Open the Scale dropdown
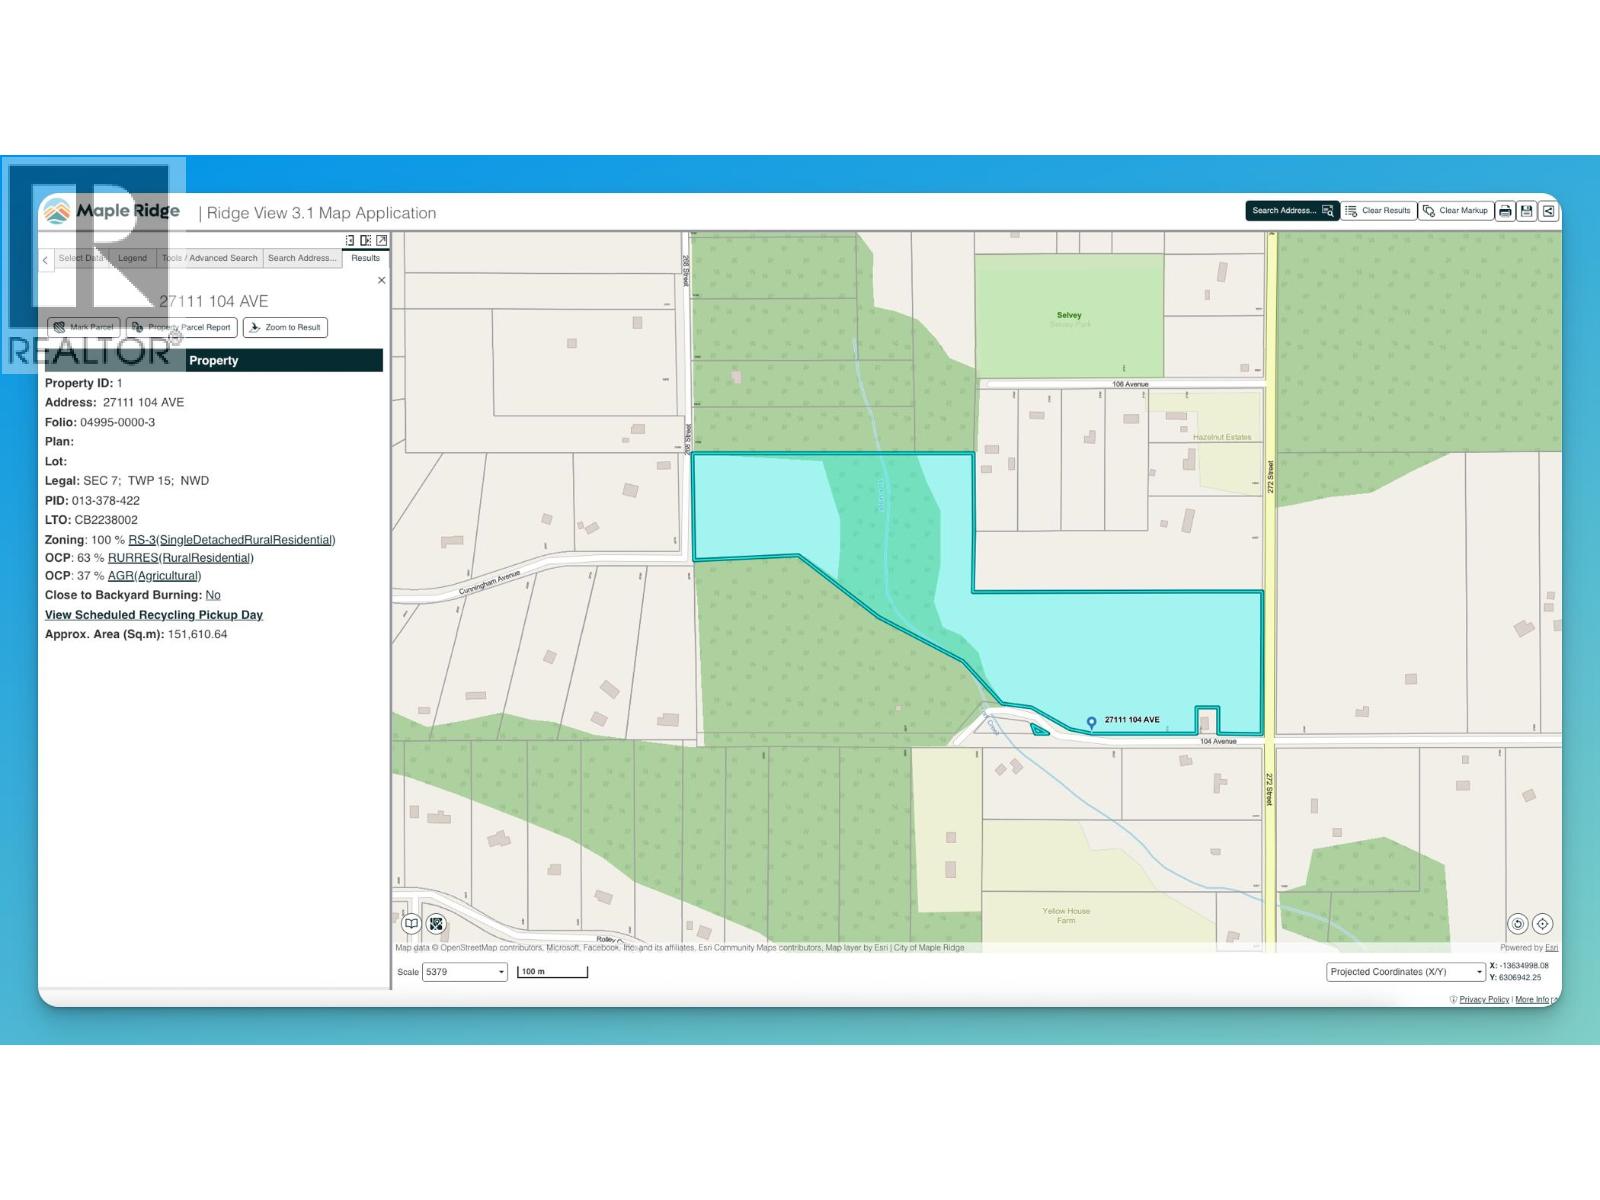 coord(465,972)
